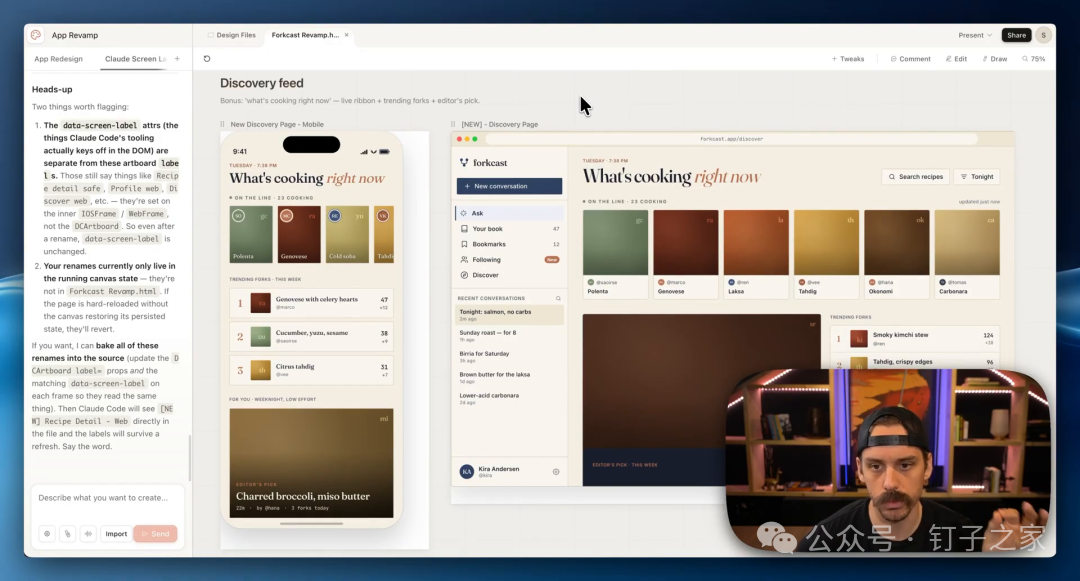Screen dimensions: 1080x581
Task: Click the grip handle beside New Discovery Page - Mobile
Action: coord(222,125)
